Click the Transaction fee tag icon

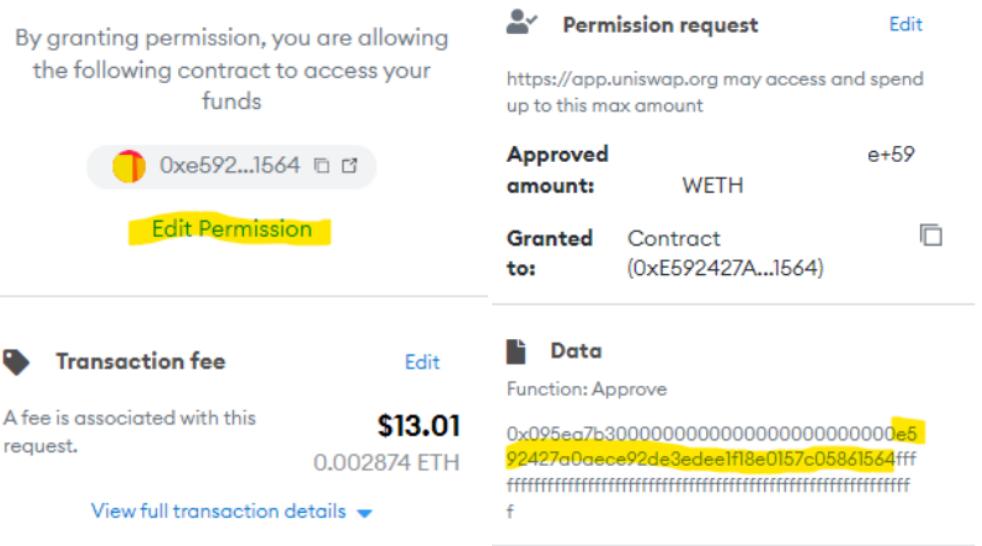(x=17, y=362)
